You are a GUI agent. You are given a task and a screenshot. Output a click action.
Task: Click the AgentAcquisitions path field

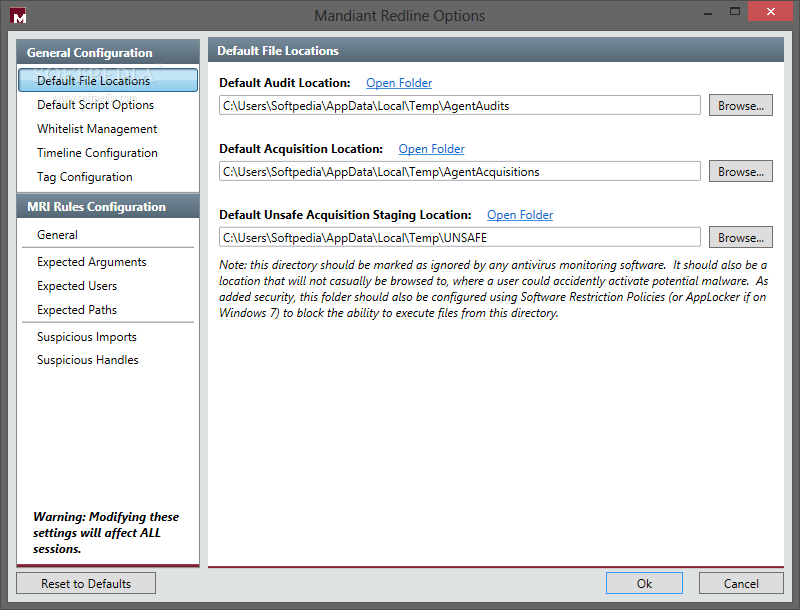(460, 171)
